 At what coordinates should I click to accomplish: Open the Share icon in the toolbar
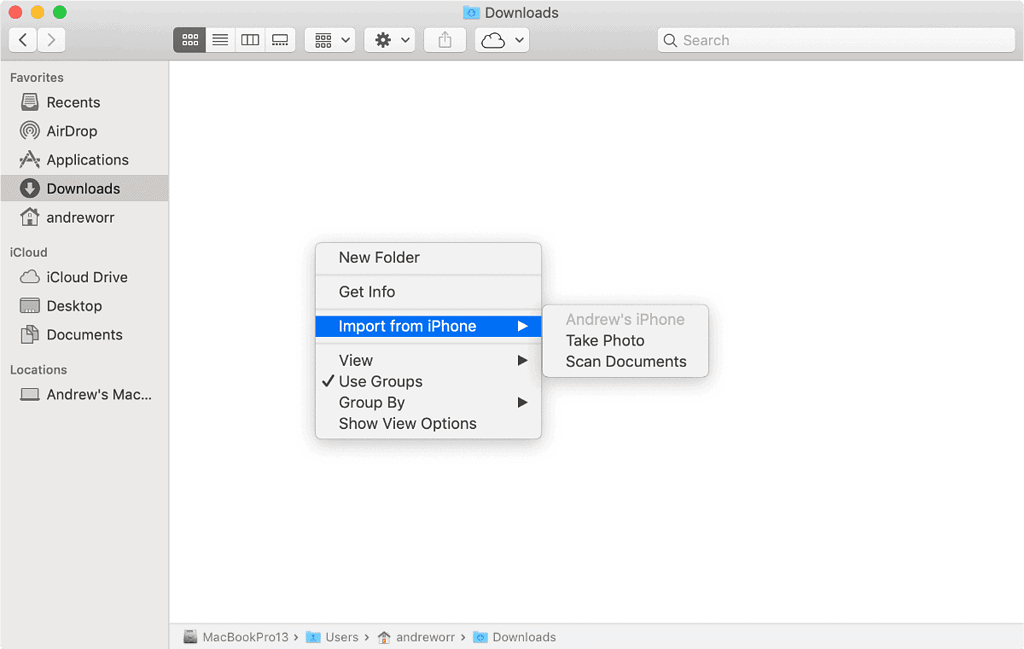(444, 40)
